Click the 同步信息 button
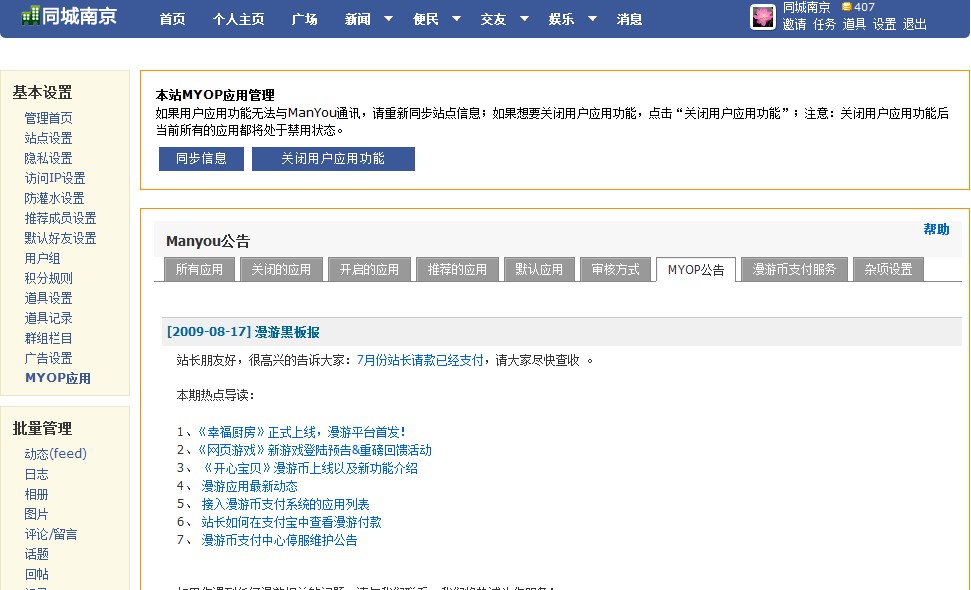The image size is (971, 590). 201,158
